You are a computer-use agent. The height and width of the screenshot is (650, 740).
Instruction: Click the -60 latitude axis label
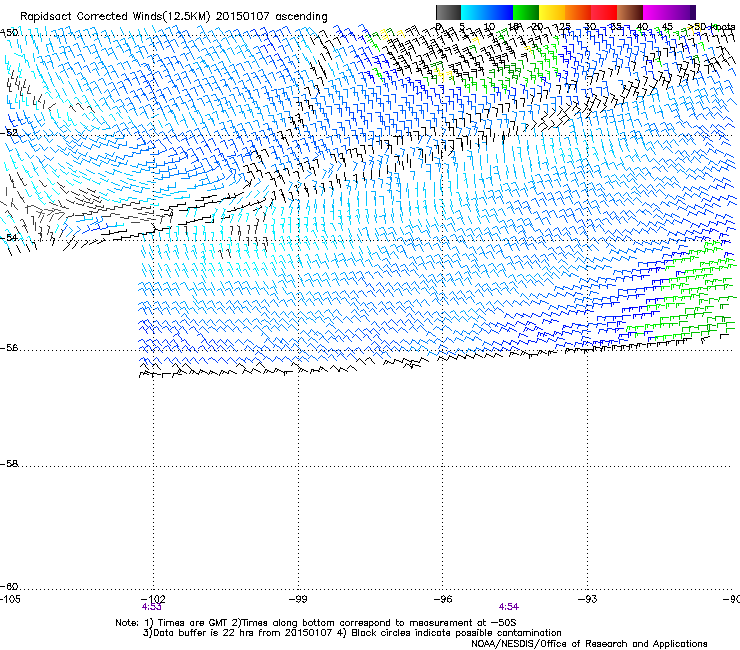tap(9, 586)
